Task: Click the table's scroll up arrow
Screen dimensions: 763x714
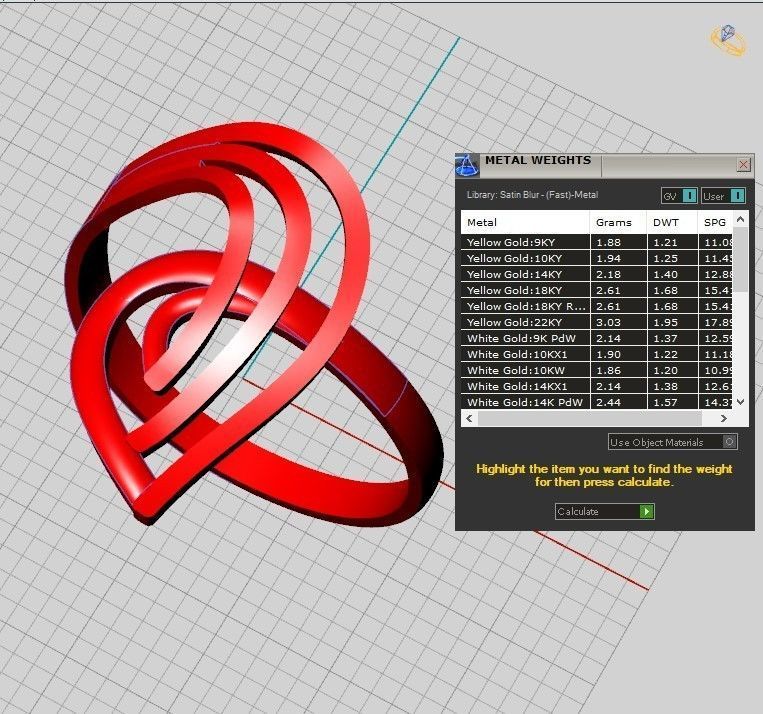Action: [x=740, y=220]
